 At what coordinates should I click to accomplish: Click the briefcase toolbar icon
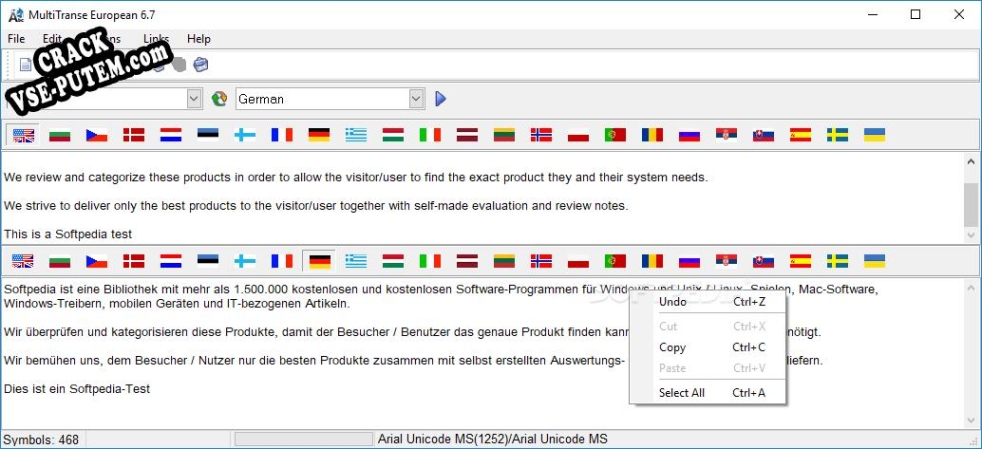point(200,65)
